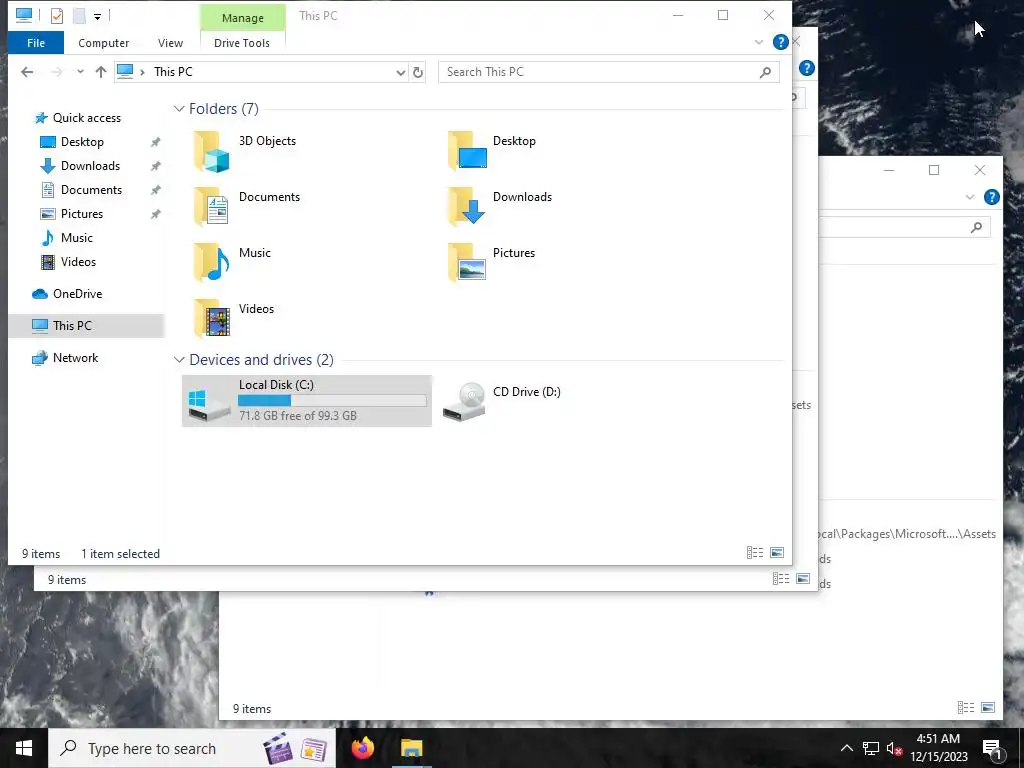Select Downloads in Quick access sidebar
The image size is (1024, 768).
point(90,166)
